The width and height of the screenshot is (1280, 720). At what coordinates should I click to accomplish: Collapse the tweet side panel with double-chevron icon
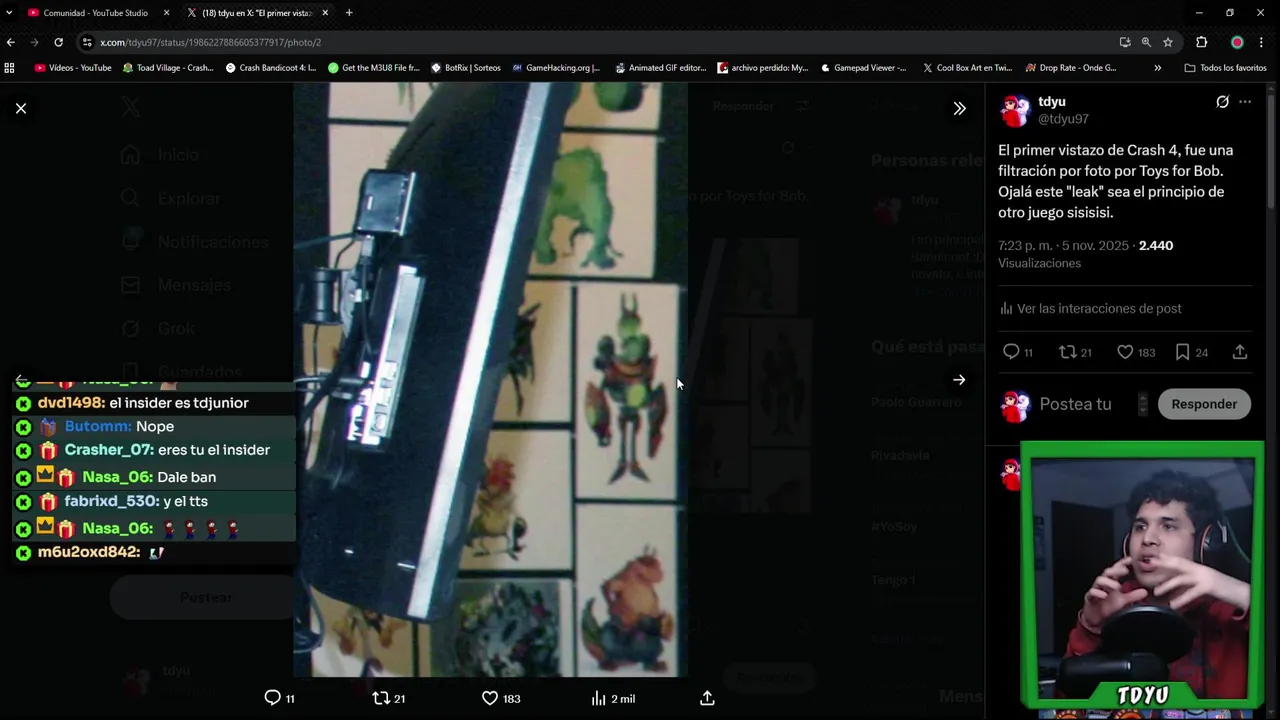click(959, 108)
